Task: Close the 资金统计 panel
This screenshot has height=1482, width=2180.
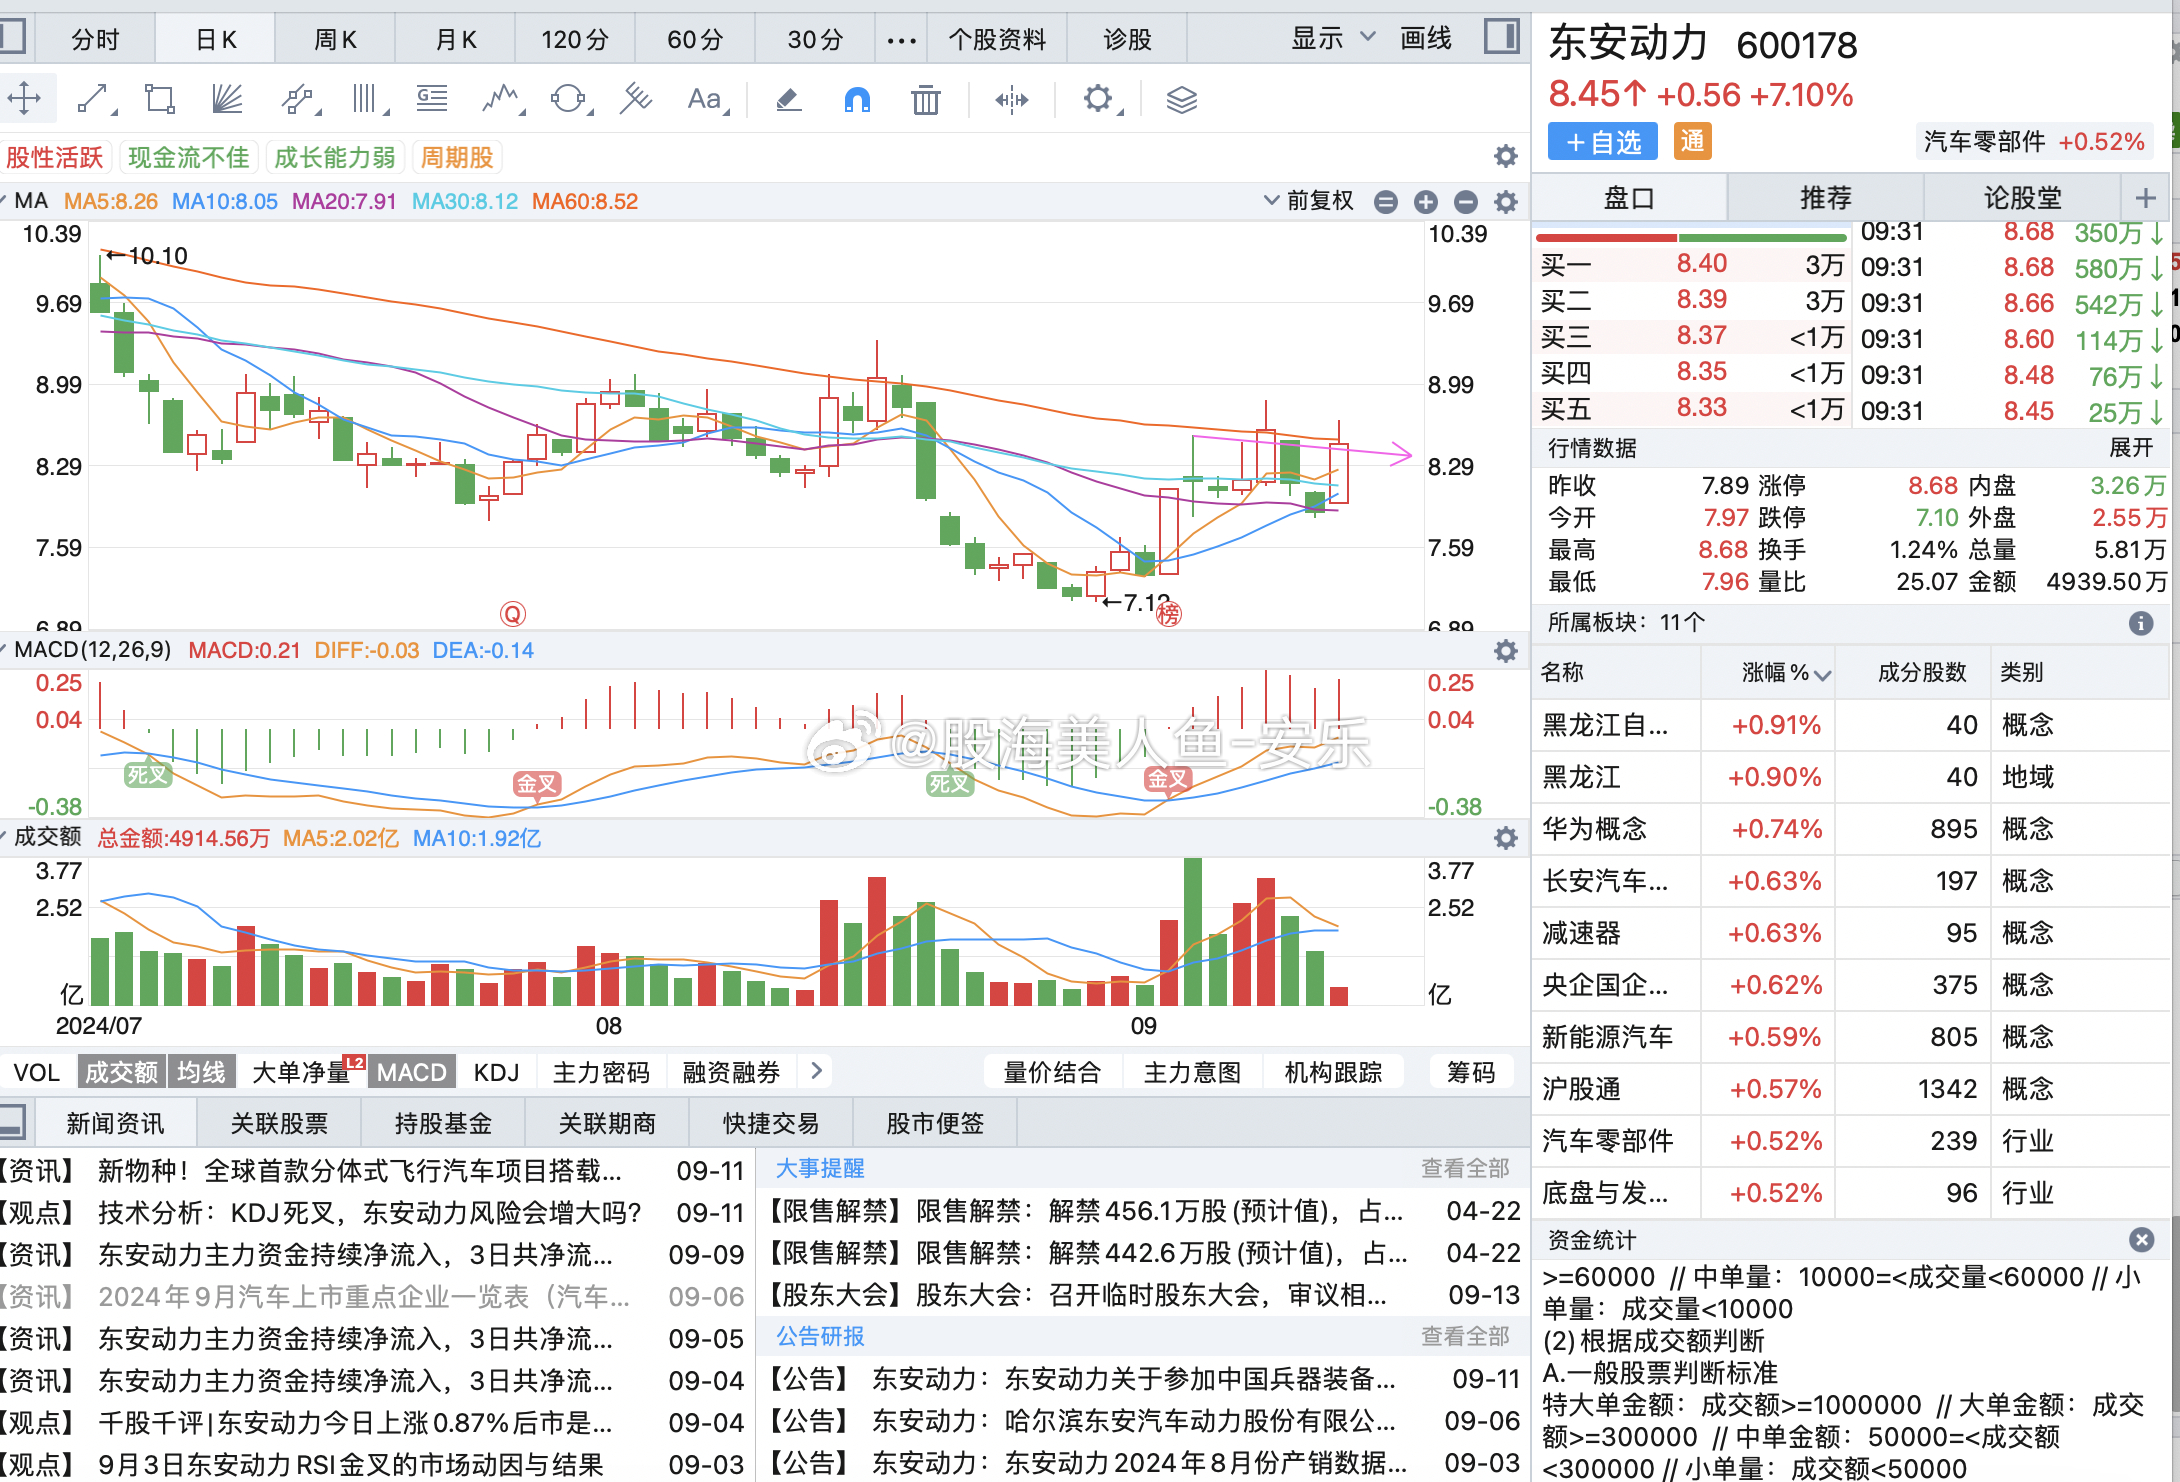Action: point(2141,1240)
